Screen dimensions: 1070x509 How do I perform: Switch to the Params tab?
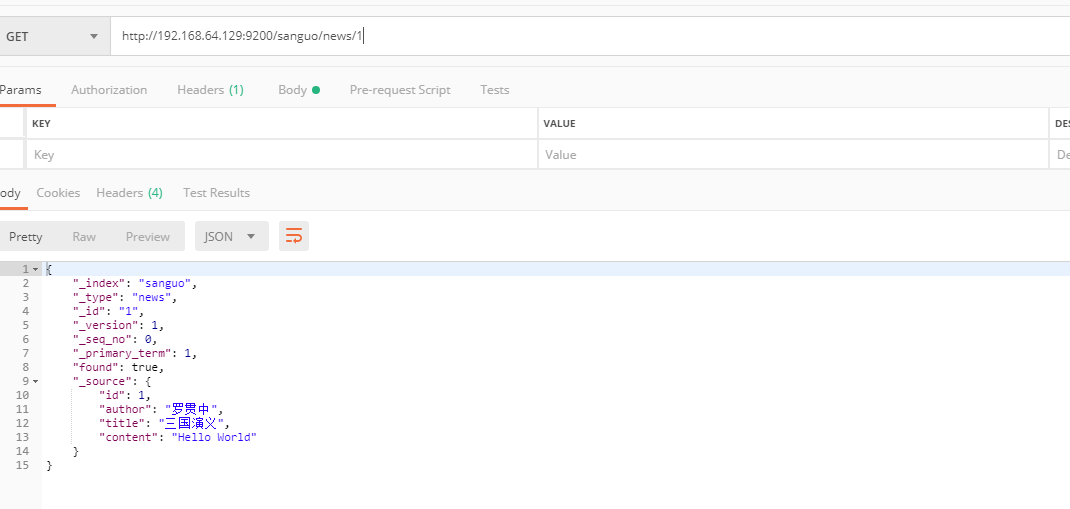pos(20,89)
